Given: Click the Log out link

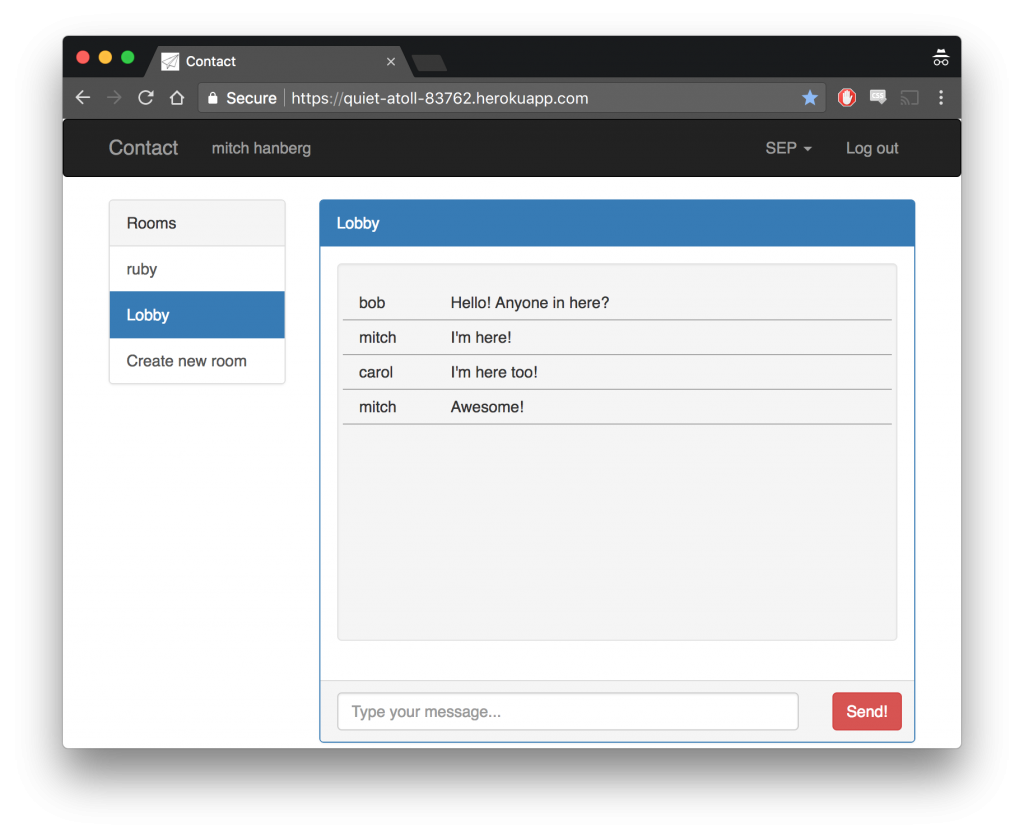Looking at the screenshot, I should [x=871, y=147].
